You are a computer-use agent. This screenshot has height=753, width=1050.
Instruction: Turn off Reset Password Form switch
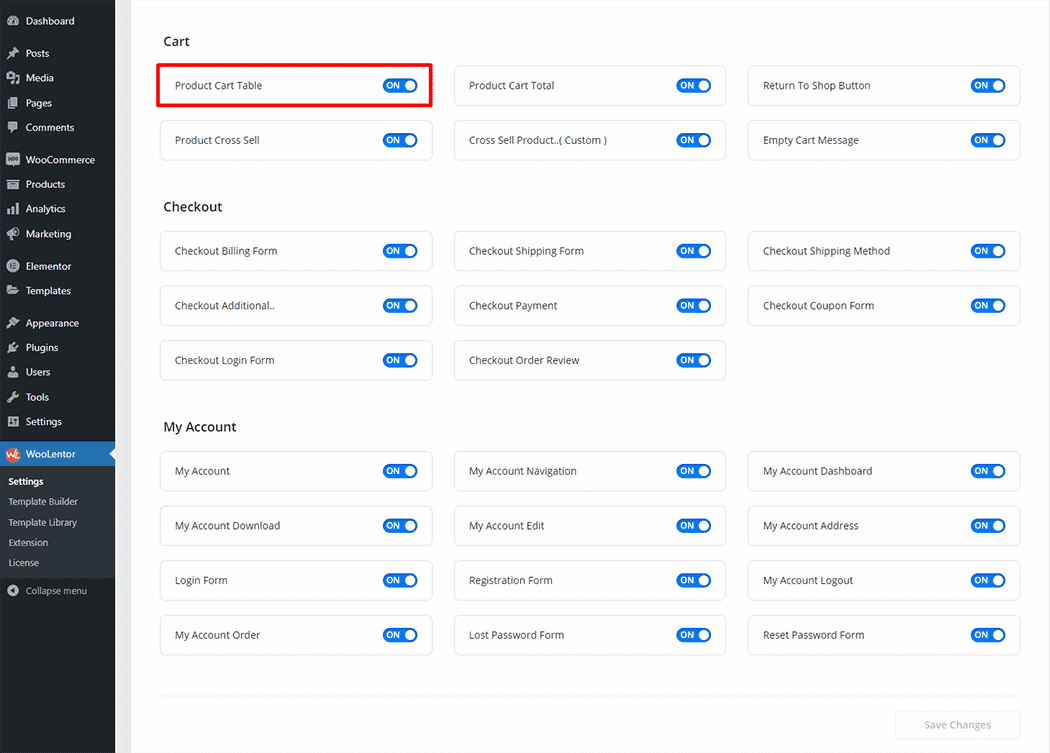tap(987, 635)
